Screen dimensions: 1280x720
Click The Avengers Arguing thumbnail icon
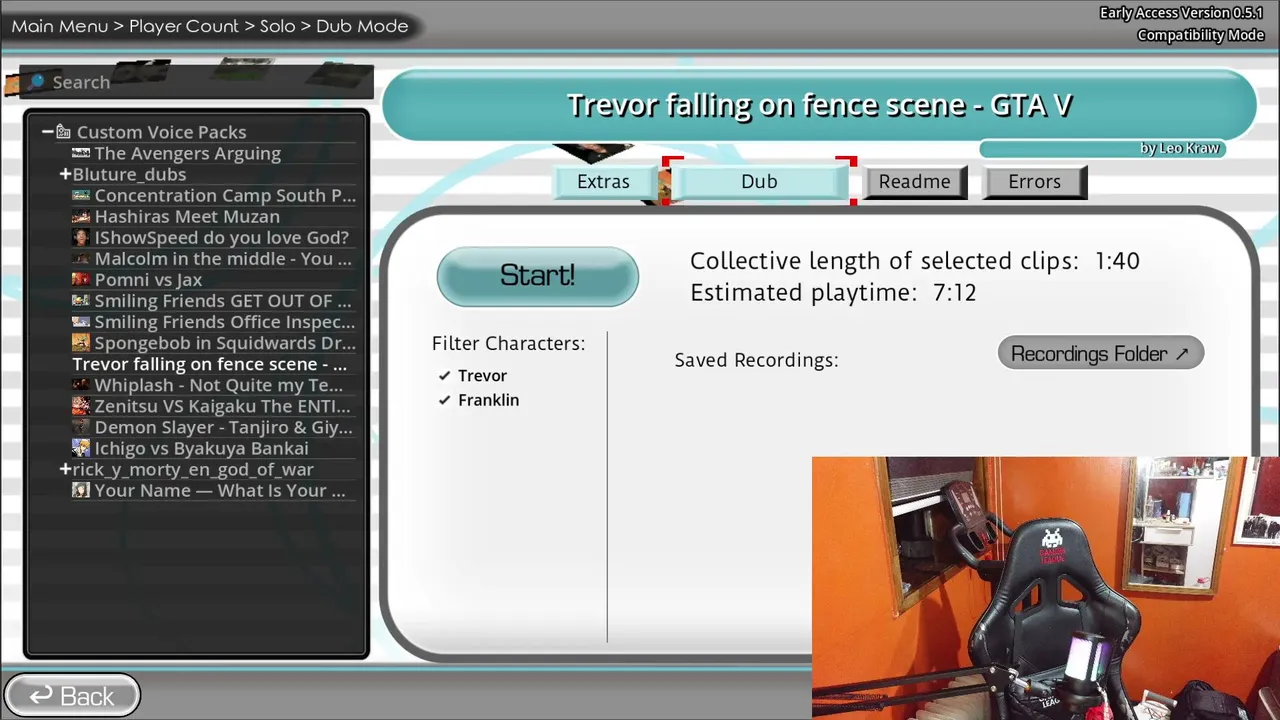[81, 153]
